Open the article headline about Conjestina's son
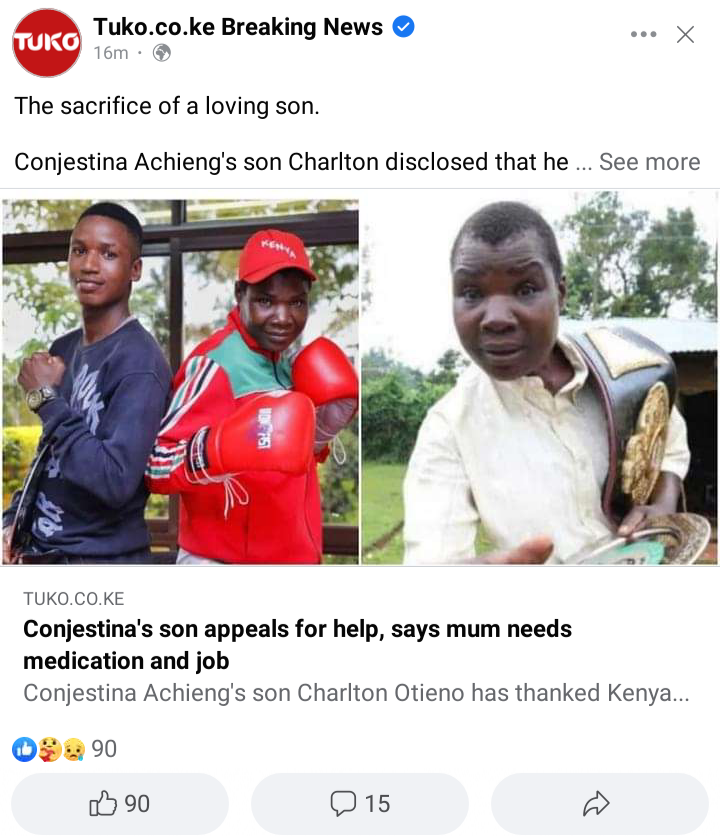The height and width of the screenshot is (836, 720). tap(297, 645)
